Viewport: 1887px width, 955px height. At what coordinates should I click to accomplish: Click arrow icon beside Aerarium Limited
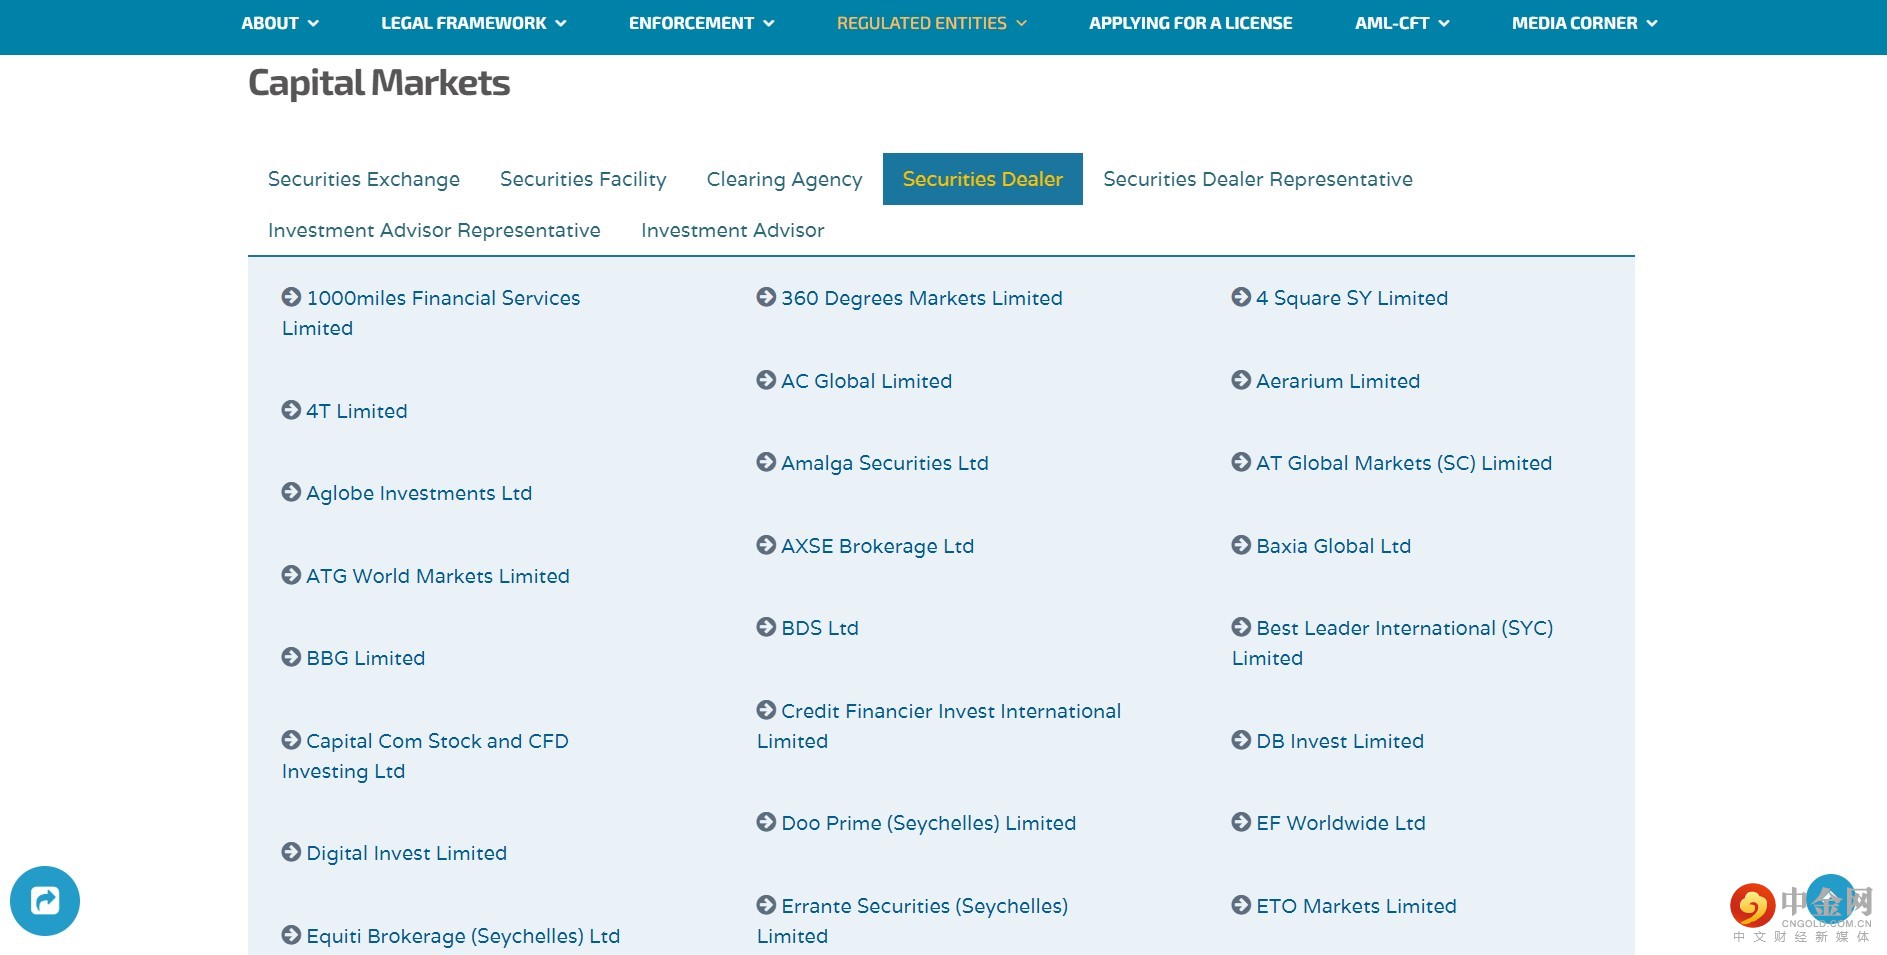1241,380
